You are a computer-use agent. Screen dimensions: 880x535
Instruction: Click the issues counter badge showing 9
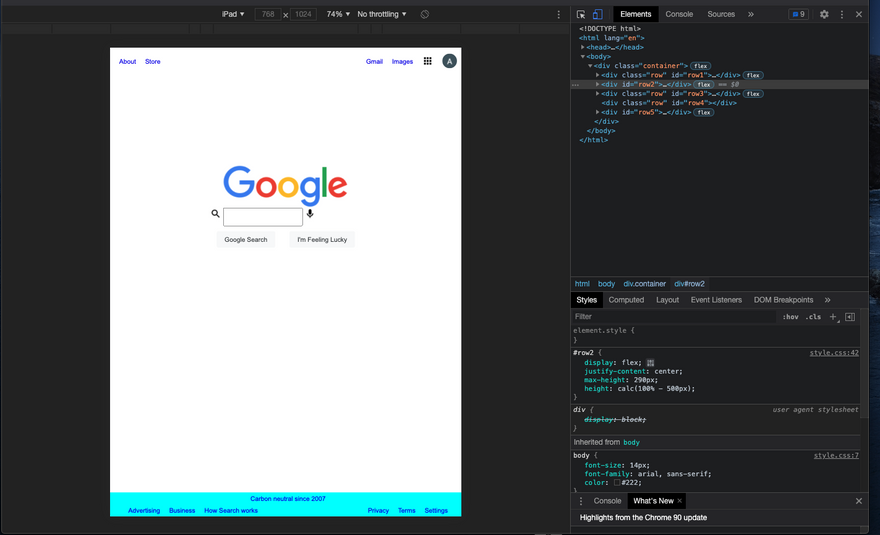coord(798,15)
